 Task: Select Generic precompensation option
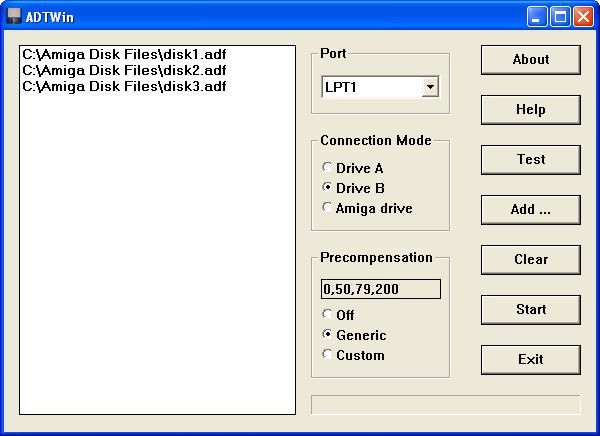[327, 335]
